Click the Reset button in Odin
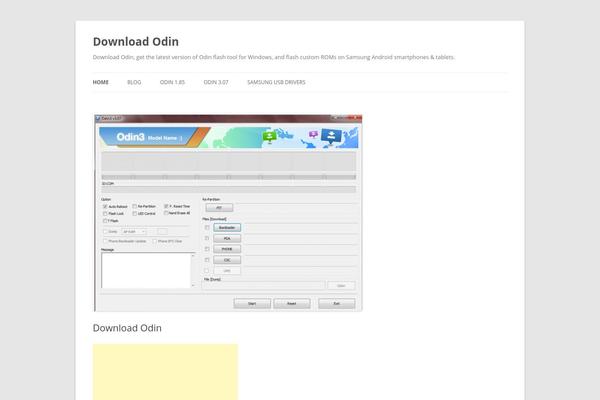 coord(292,304)
